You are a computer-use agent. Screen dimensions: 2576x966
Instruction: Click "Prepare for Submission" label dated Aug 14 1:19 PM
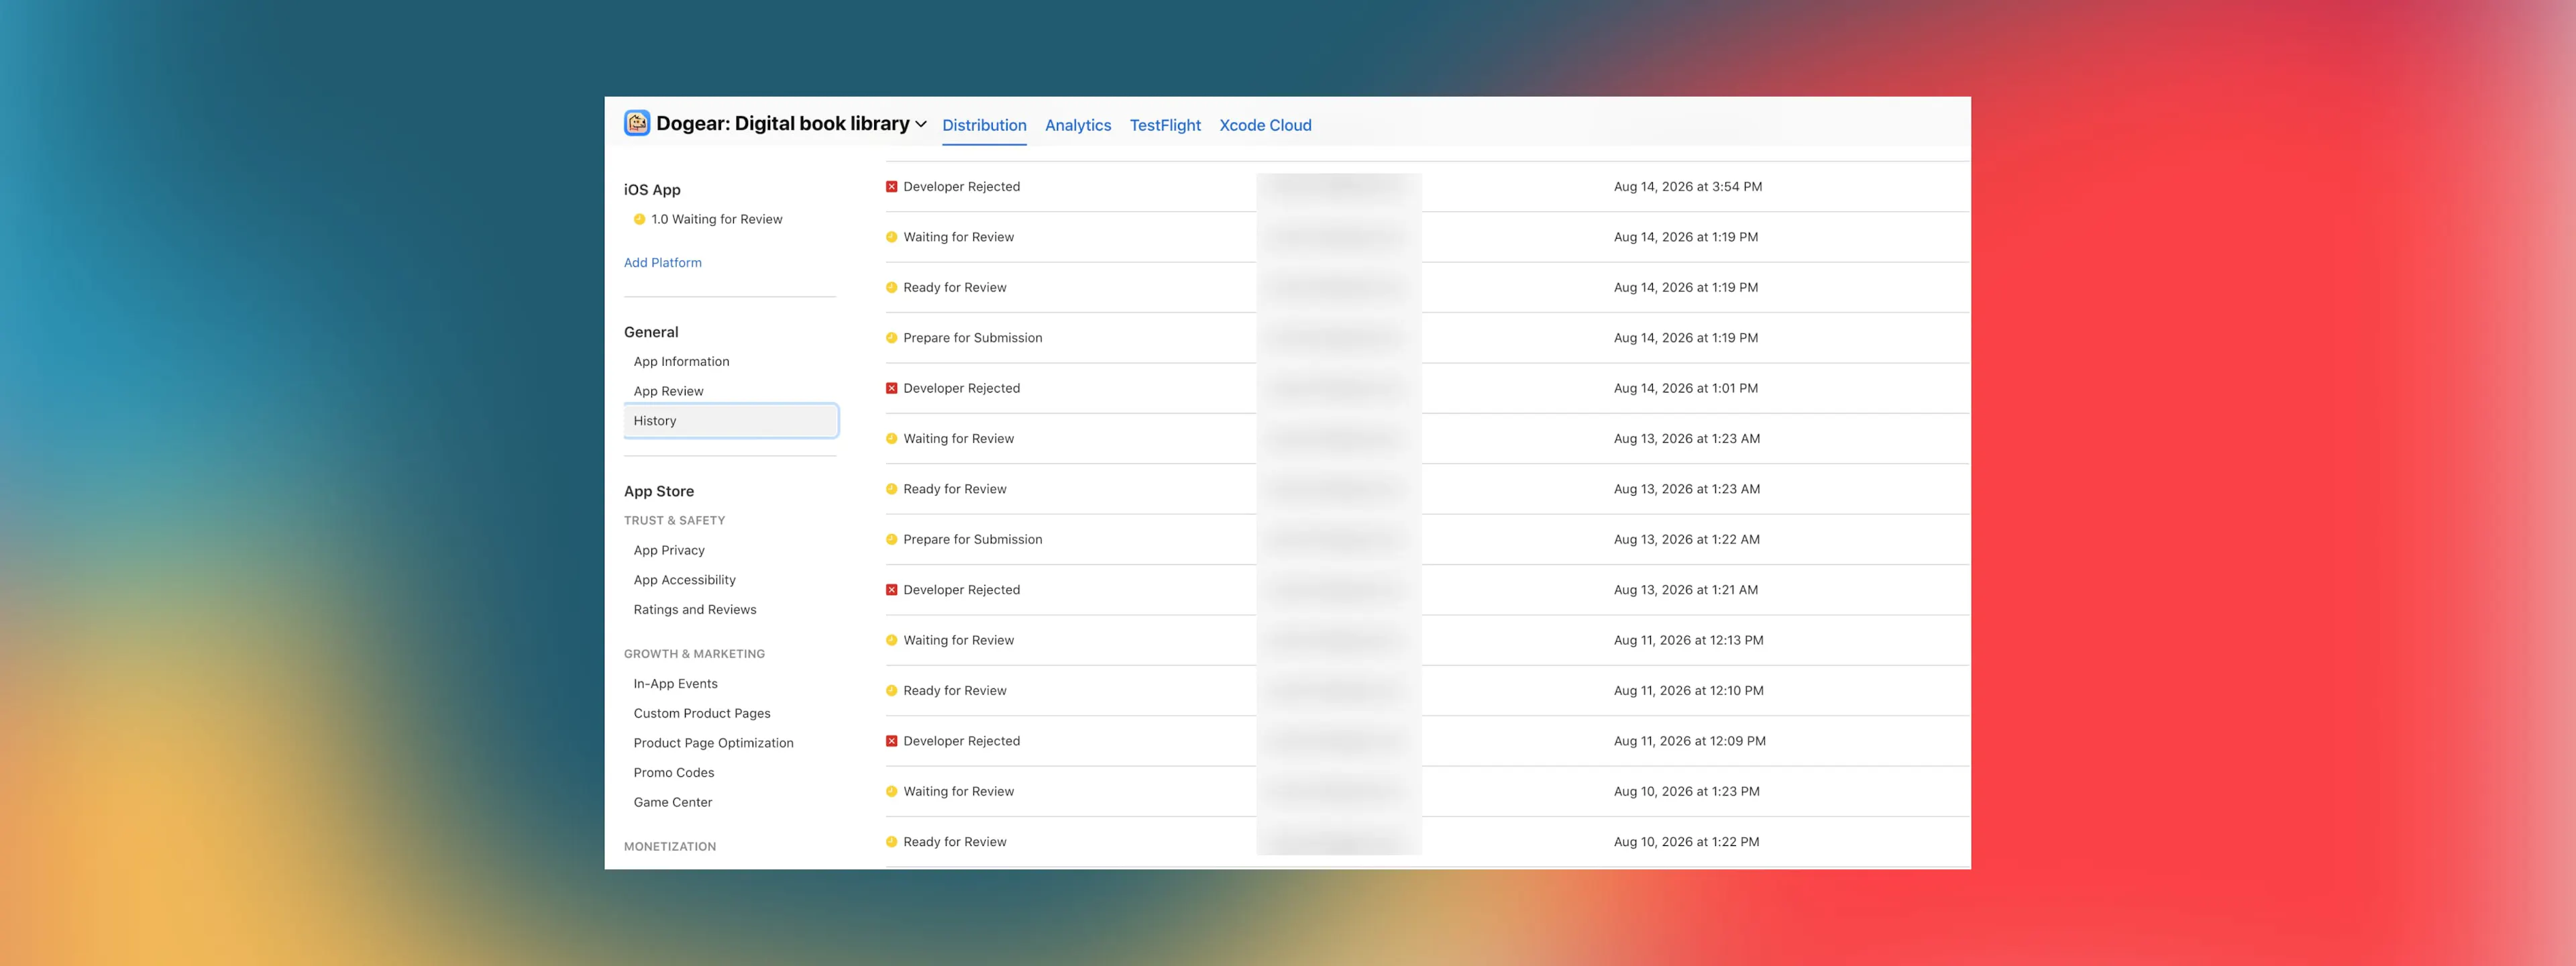[973, 338]
